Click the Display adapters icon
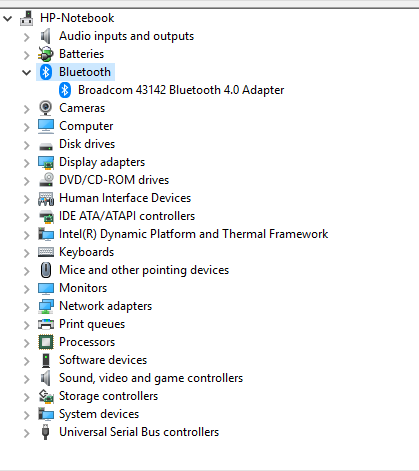This screenshot has width=419, height=471. 46,162
